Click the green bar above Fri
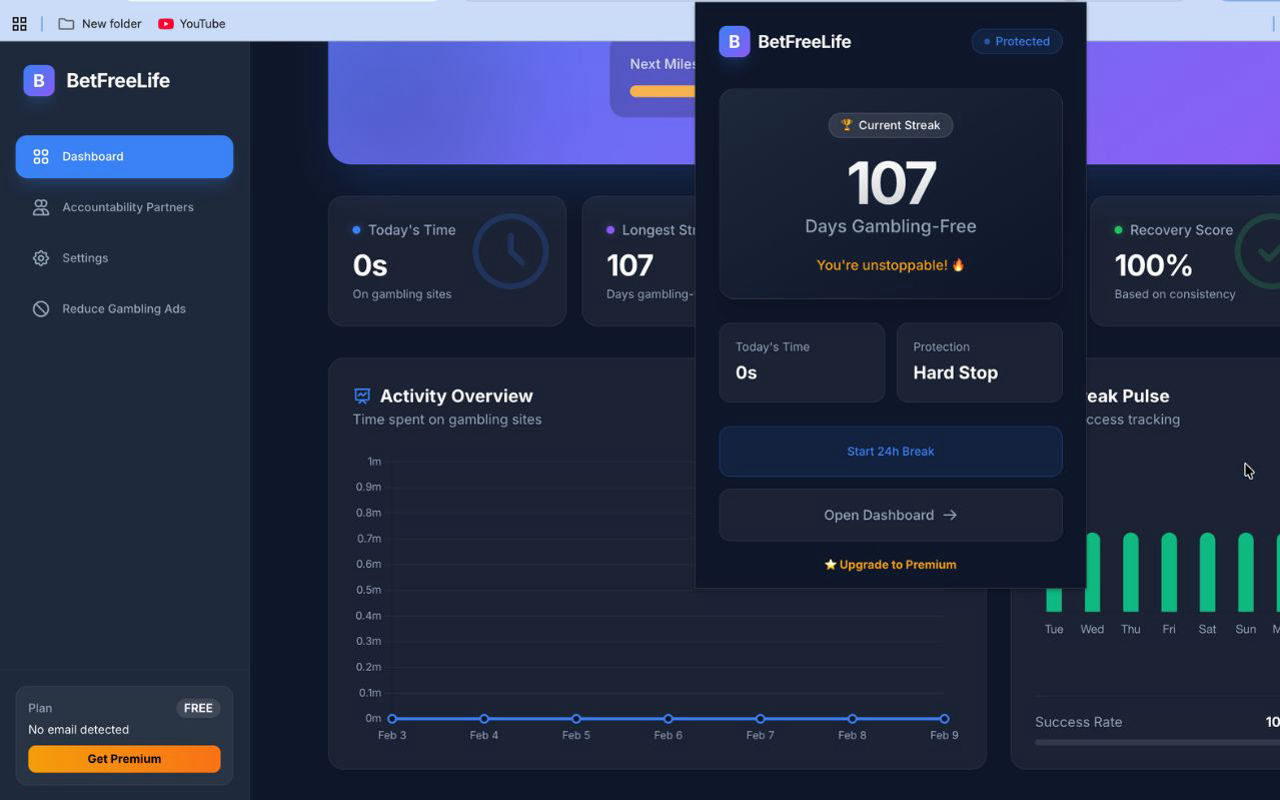This screenshot has width=1280, height=800. click(1169, 572)
